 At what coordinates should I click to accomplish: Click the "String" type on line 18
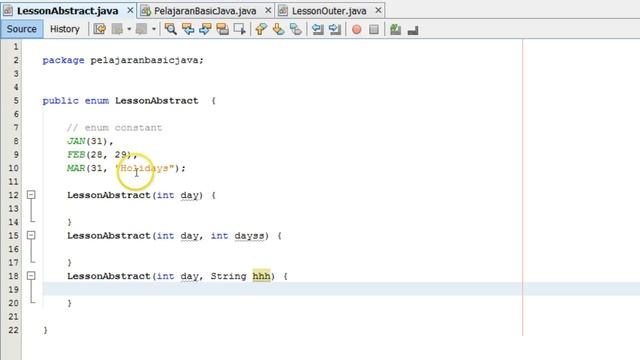tap(229, 276)
